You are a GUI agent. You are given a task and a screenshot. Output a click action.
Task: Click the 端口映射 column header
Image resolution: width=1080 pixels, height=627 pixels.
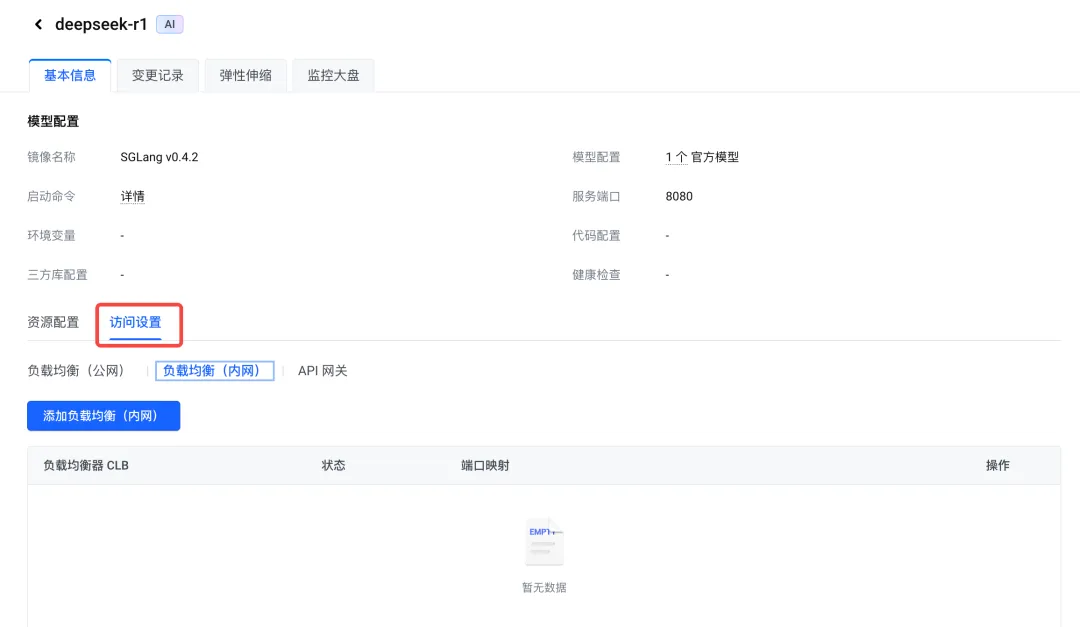[x=485, y=466]
